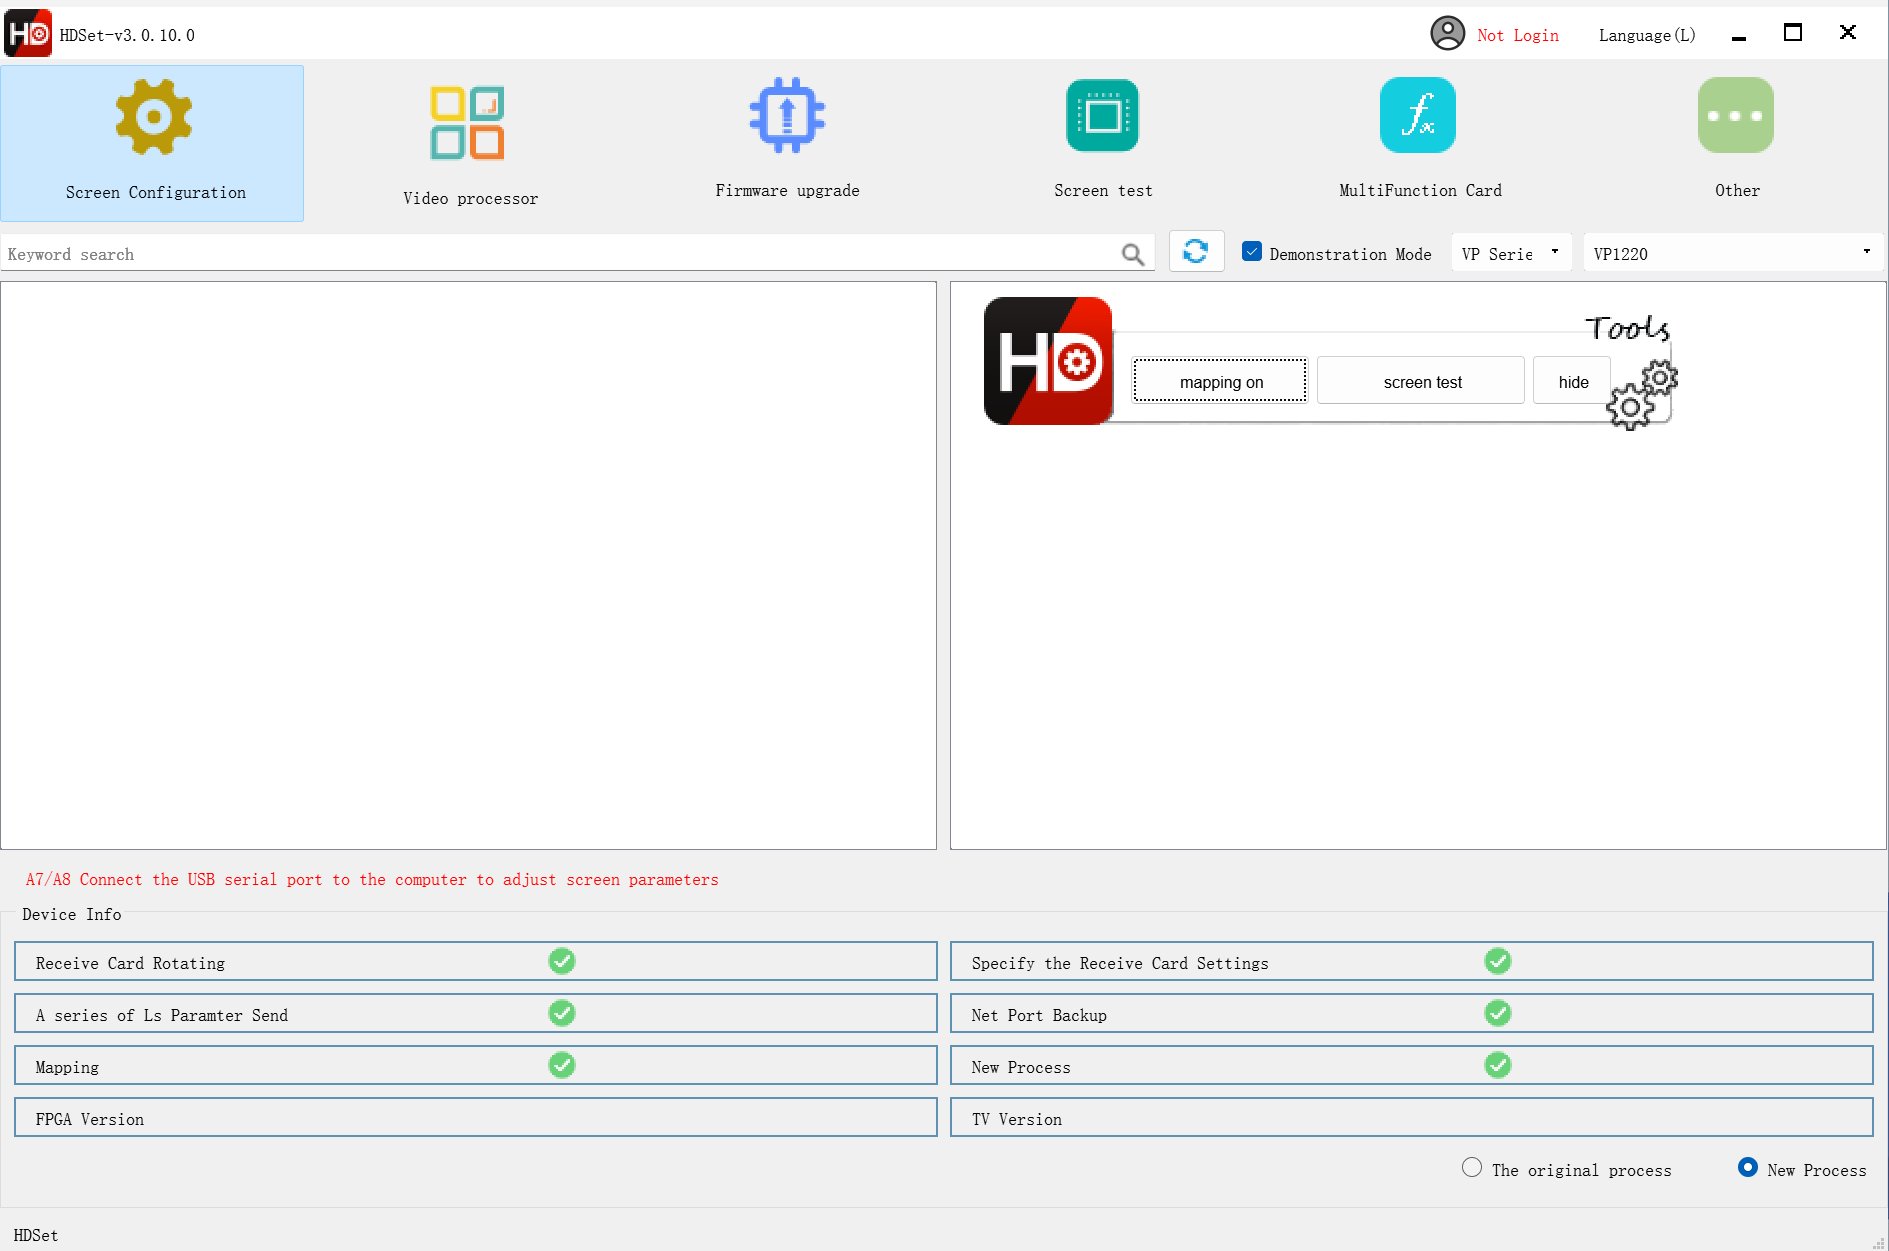Click the HDSet status bar text

[36, 1235]
